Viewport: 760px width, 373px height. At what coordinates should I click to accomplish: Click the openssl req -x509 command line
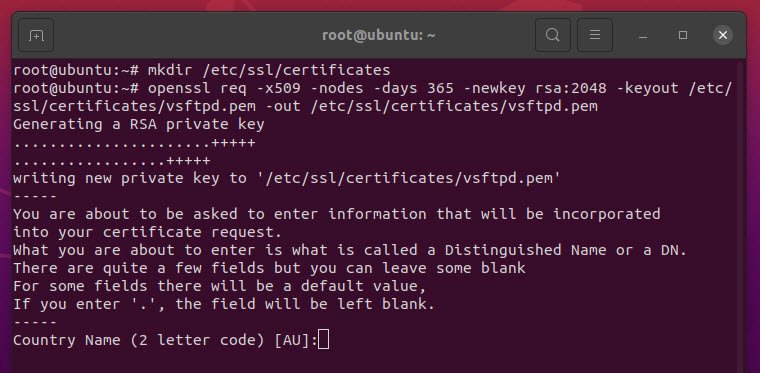[372, 97]
